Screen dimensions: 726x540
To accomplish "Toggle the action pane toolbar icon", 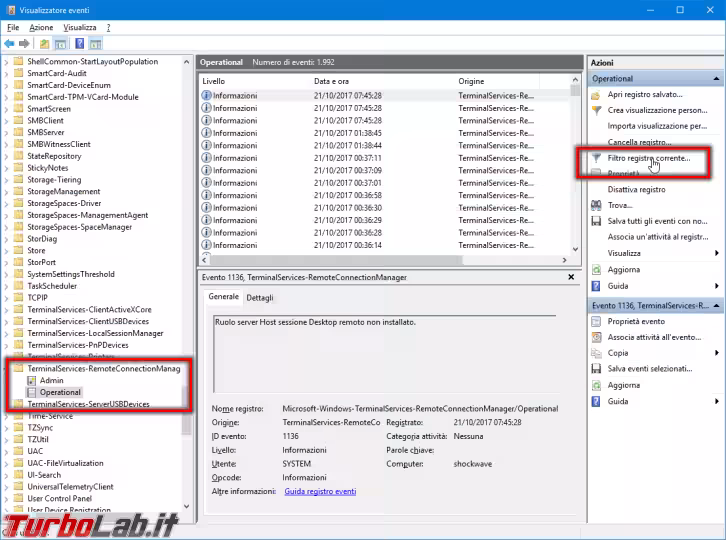I will click(95, 44).
